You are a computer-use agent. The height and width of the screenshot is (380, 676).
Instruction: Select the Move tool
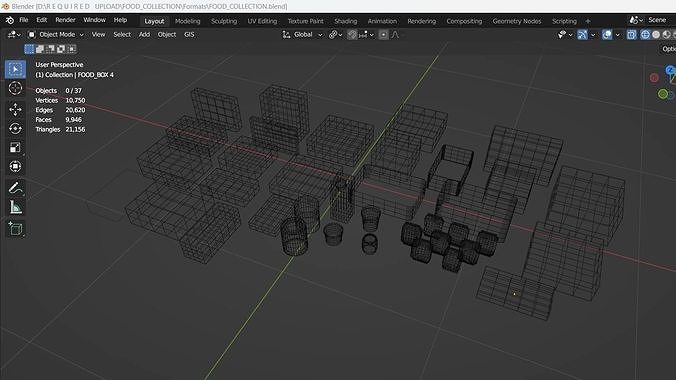click(x=15, y=110)
